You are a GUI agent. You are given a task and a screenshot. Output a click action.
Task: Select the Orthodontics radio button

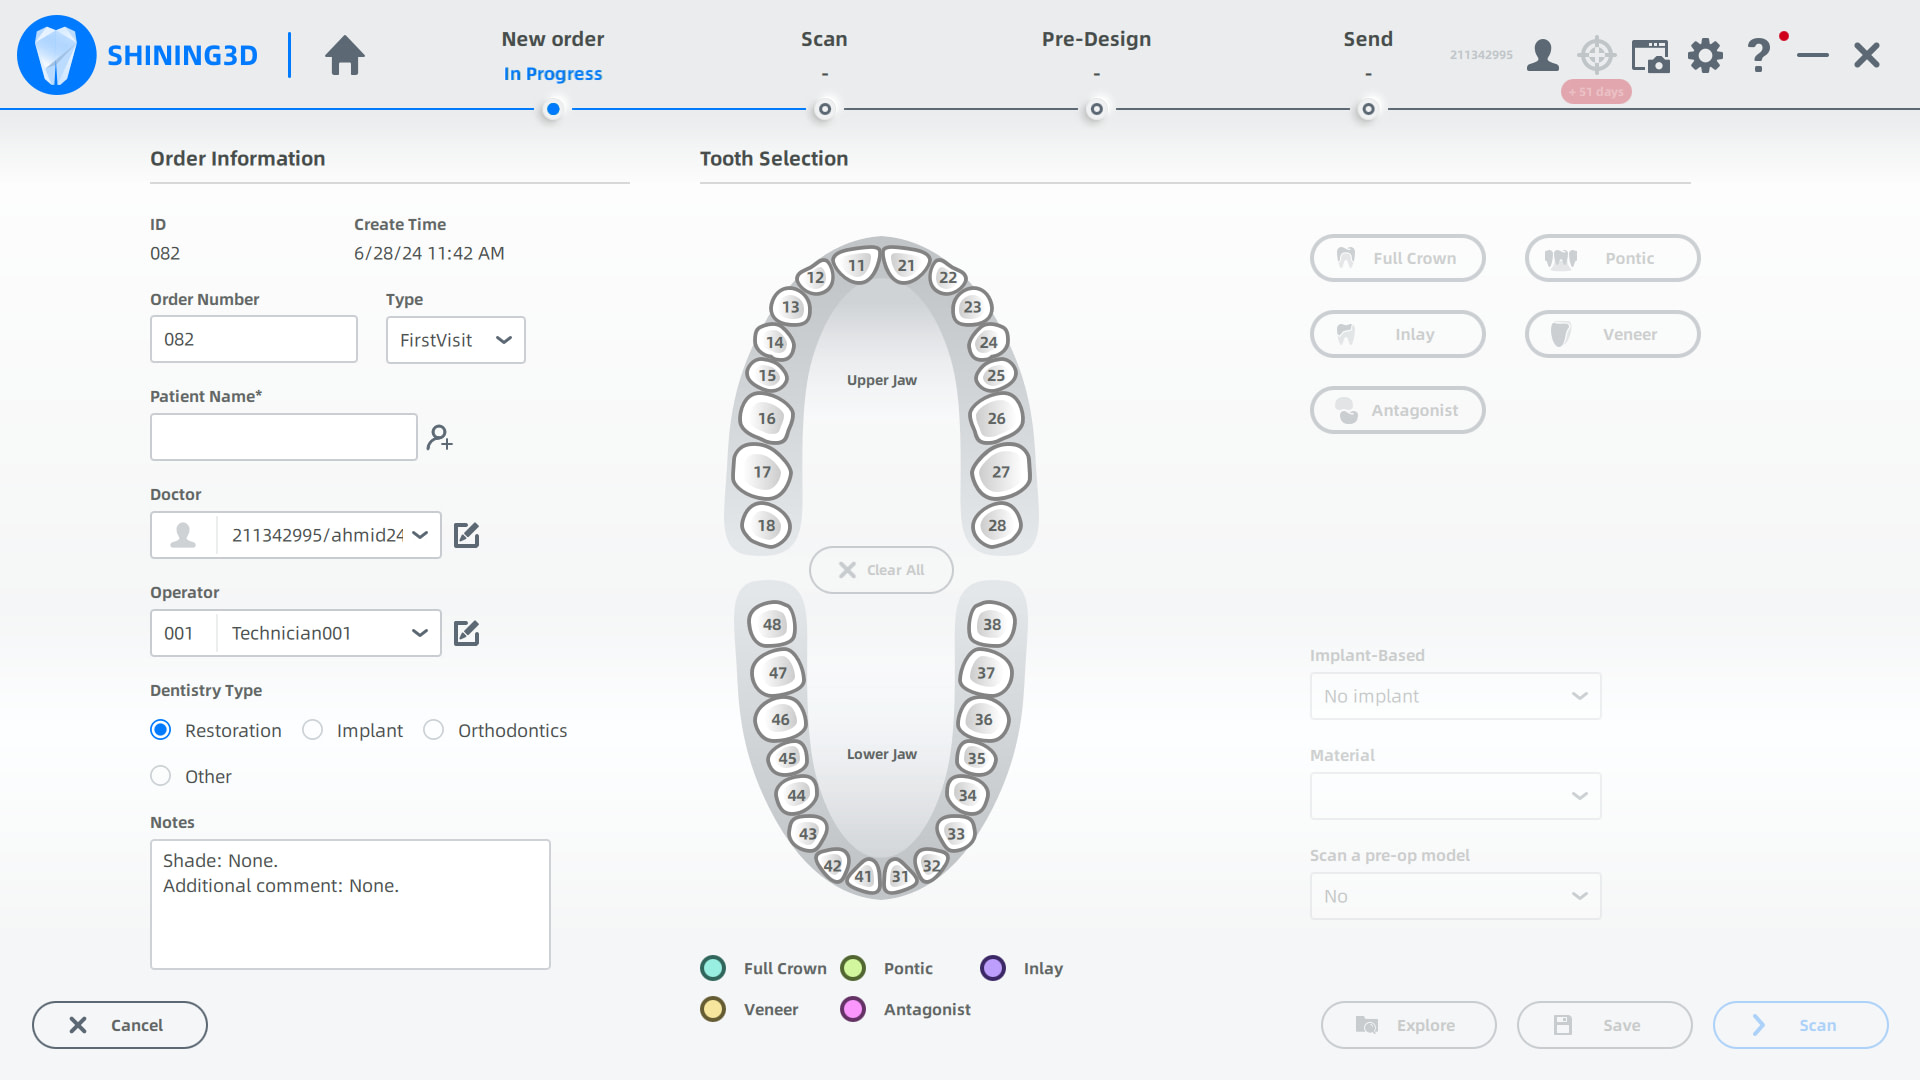tap(434, 730)
